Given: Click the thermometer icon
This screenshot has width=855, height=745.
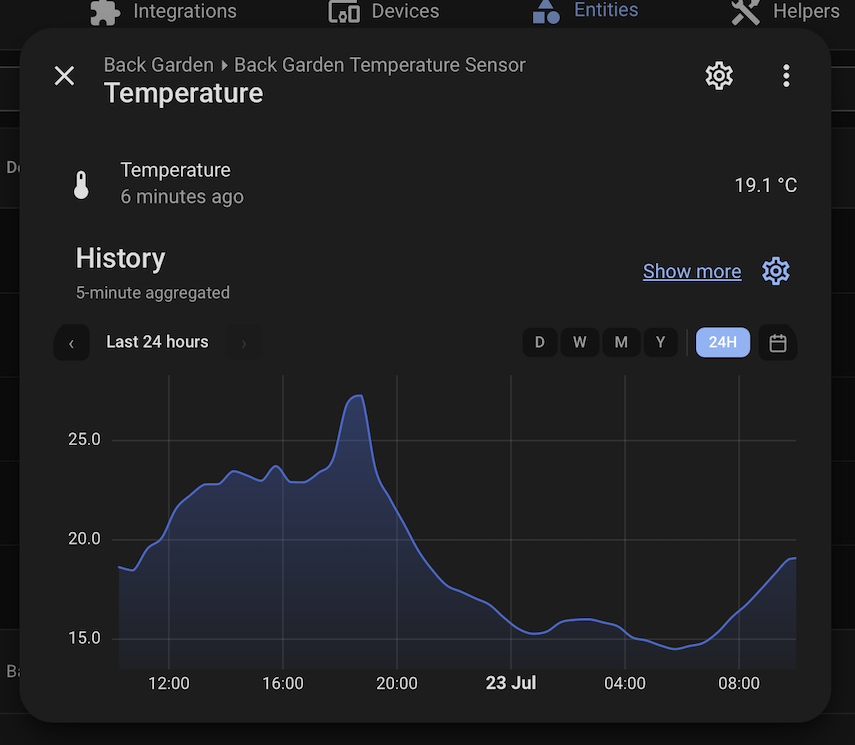Looking at the screenshot, I should tap(81, 184).
